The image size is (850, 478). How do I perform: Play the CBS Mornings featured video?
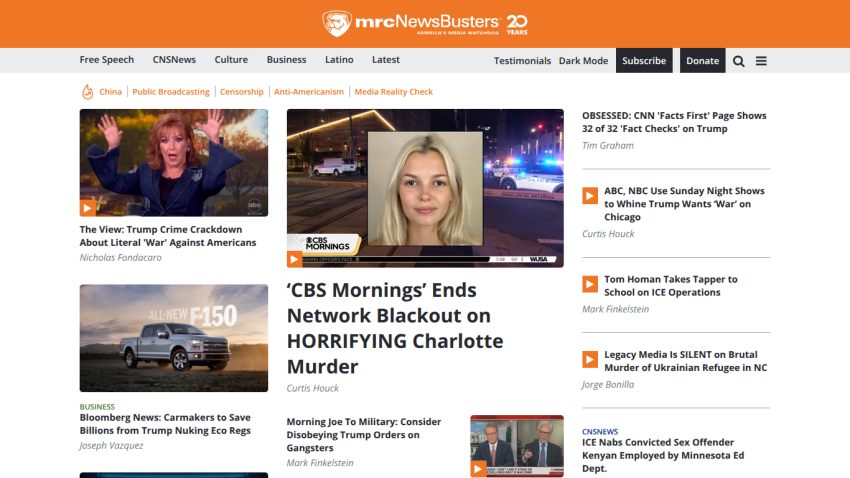point(294,260)
